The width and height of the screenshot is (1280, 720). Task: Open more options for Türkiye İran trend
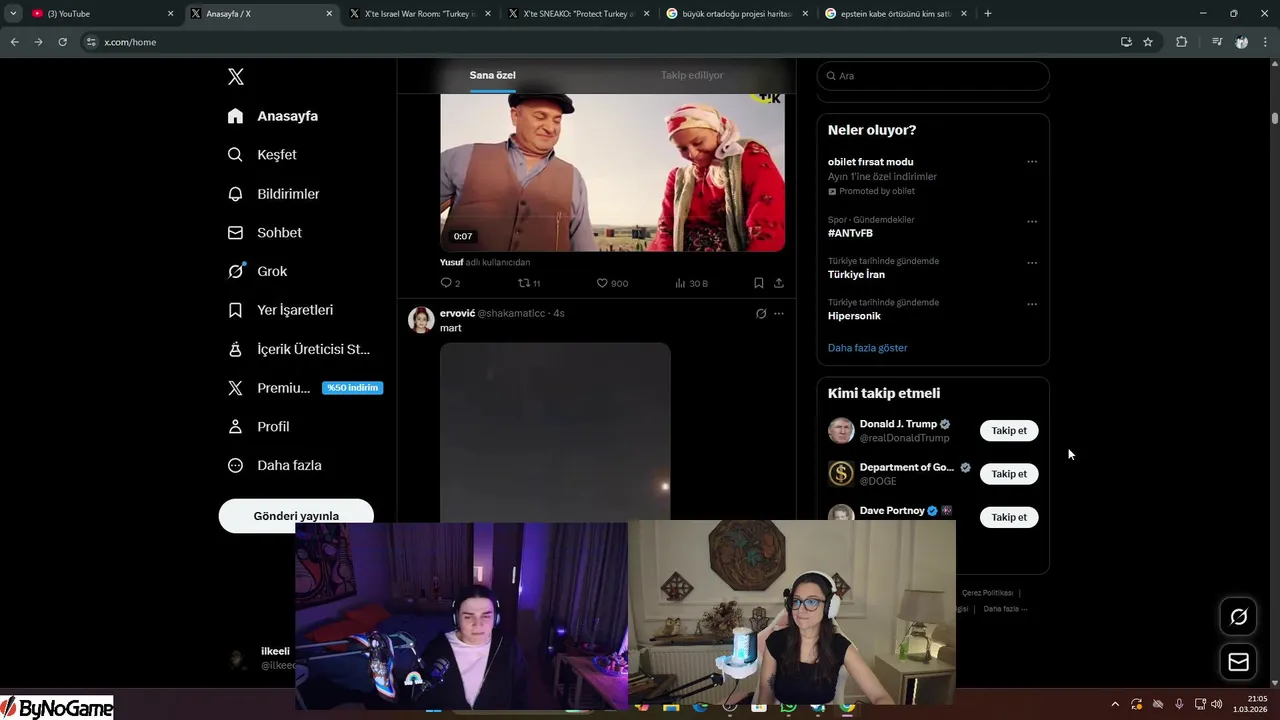coord(1032,263)
